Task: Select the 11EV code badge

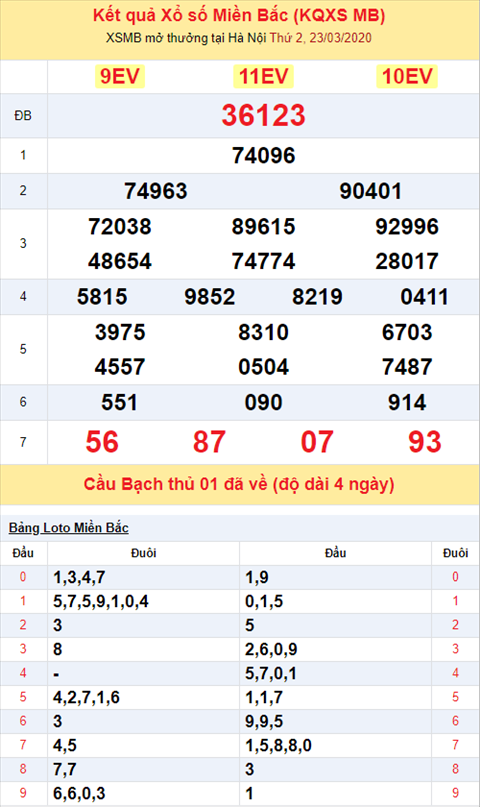Action: coord(263,76)
